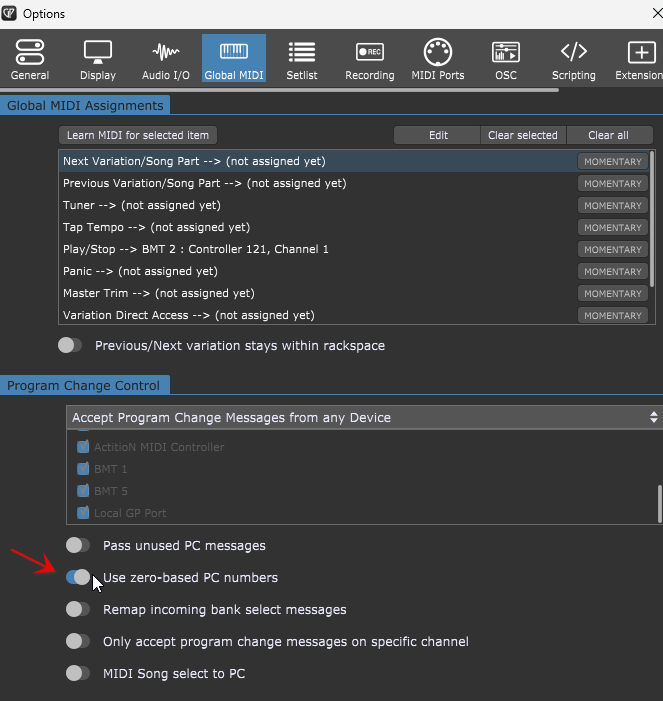Click the options tab bar horizontal scrollbar
This screenshot has height=701, width=663.
coord(279,90)
